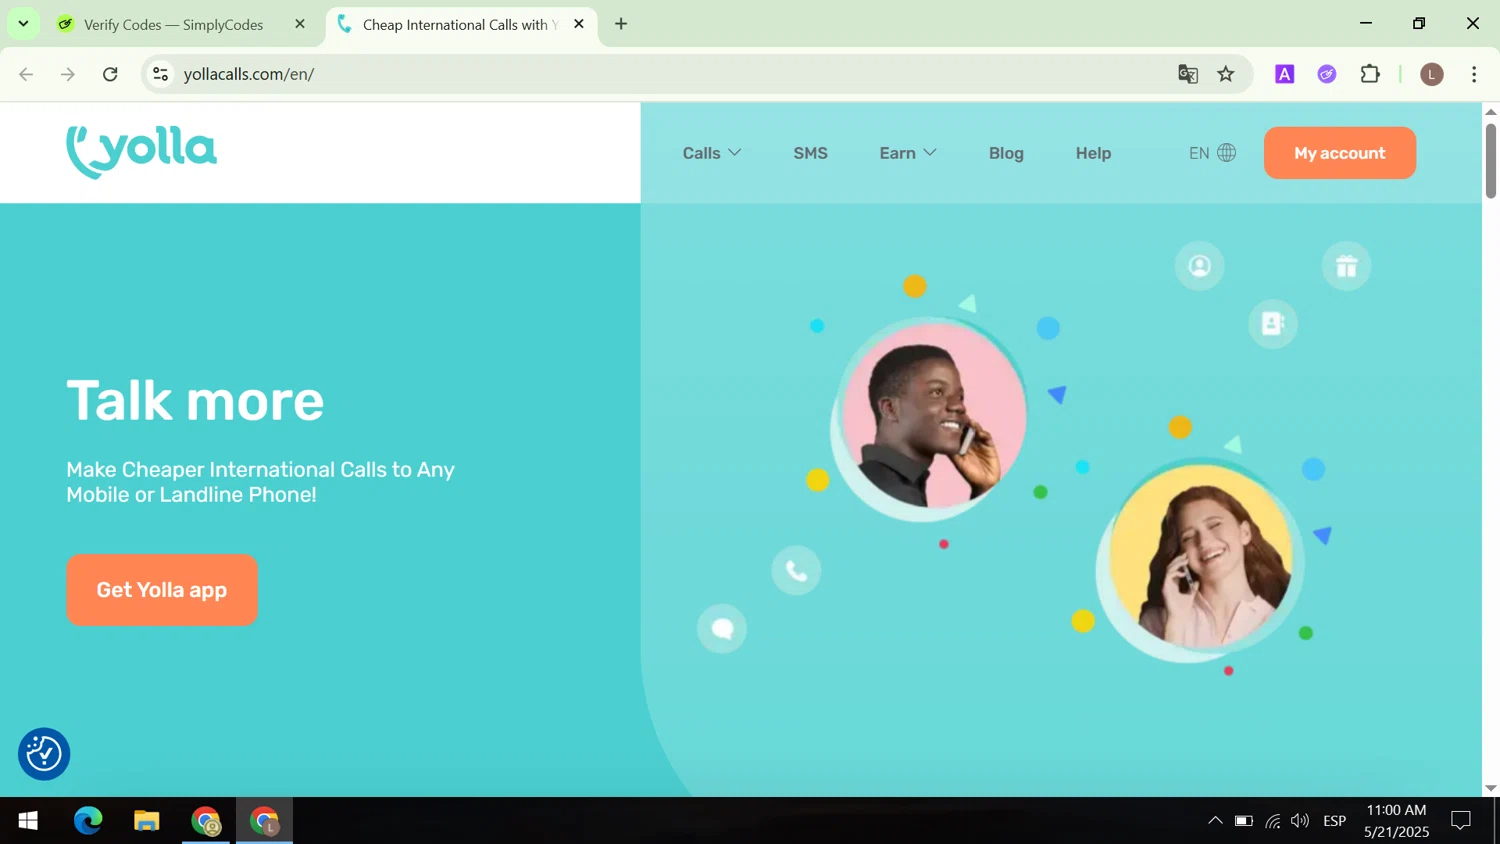
Task: Open the SimplyCodes extension icon
Action: (x=1327, y=74)
